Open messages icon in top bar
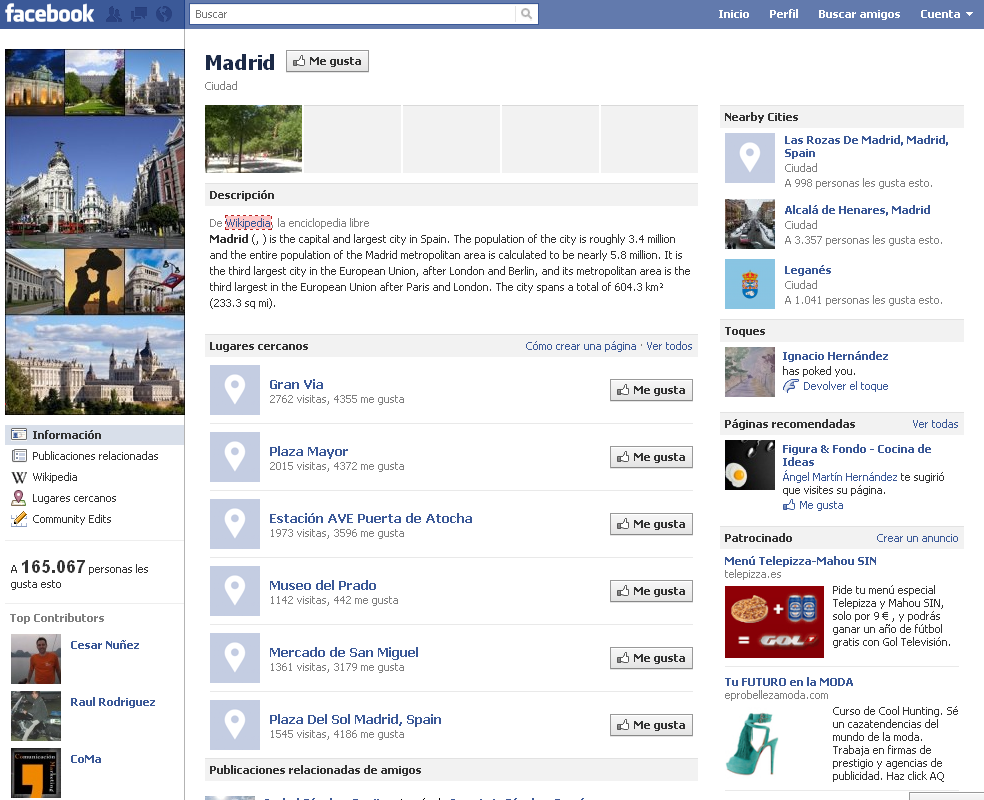This screenshot has height=800, width=984. pos(139,14)
